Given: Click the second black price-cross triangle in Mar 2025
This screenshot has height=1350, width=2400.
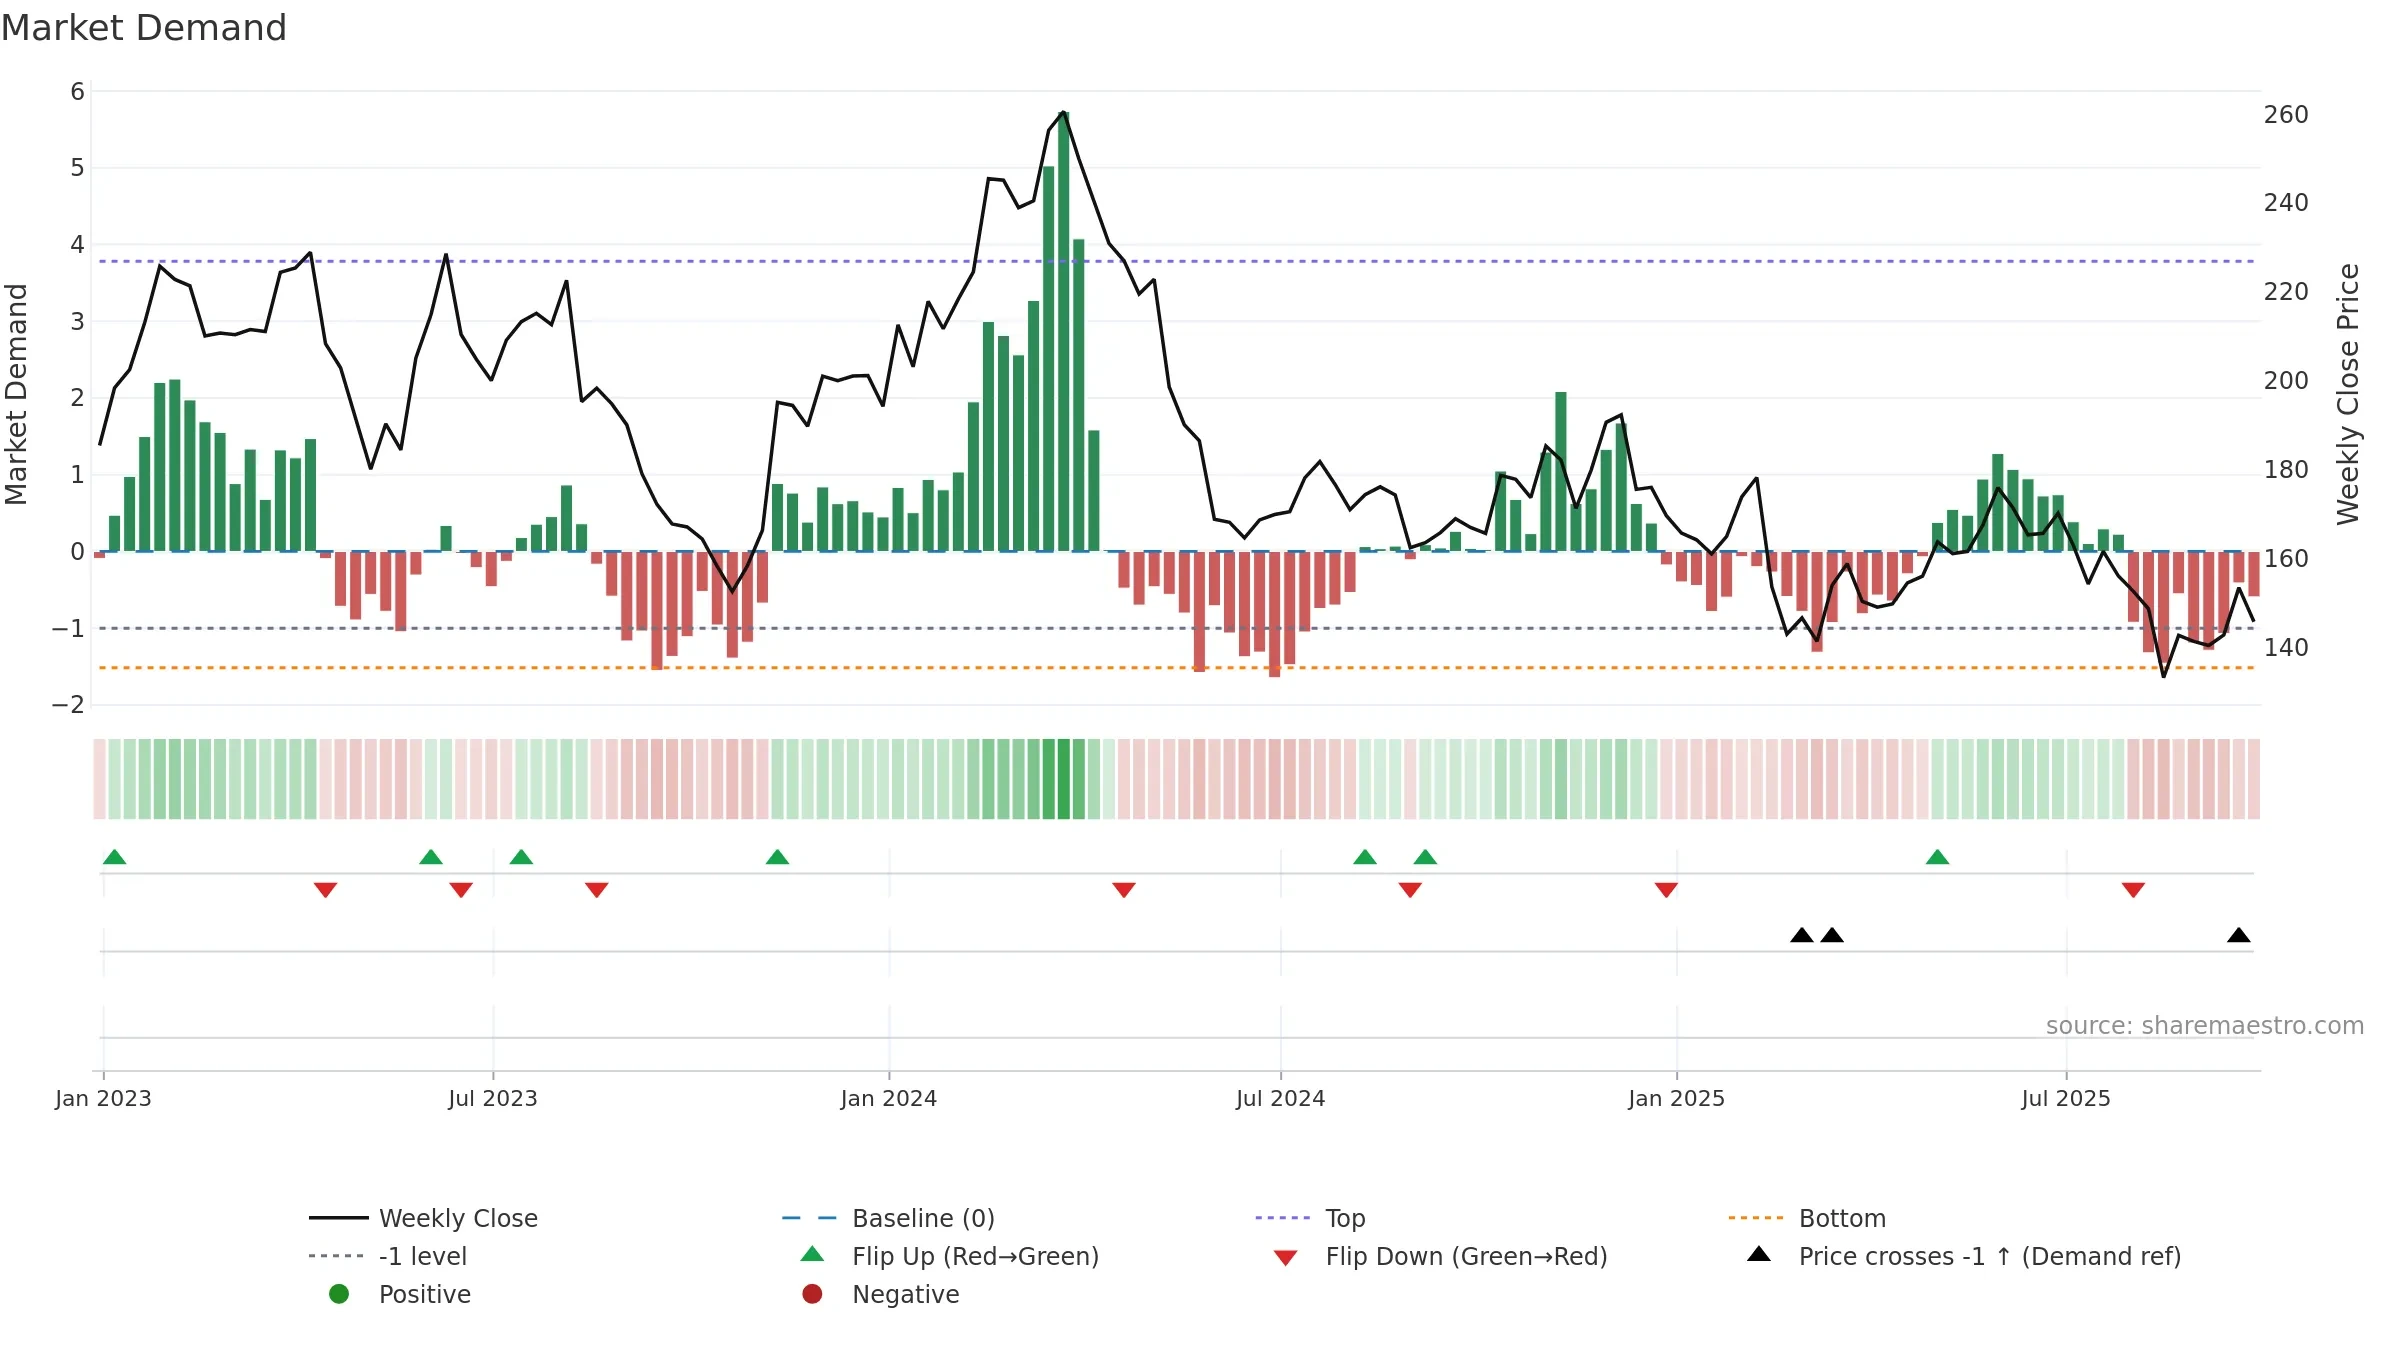Looking at the screenshot, I should (1832, 935).
